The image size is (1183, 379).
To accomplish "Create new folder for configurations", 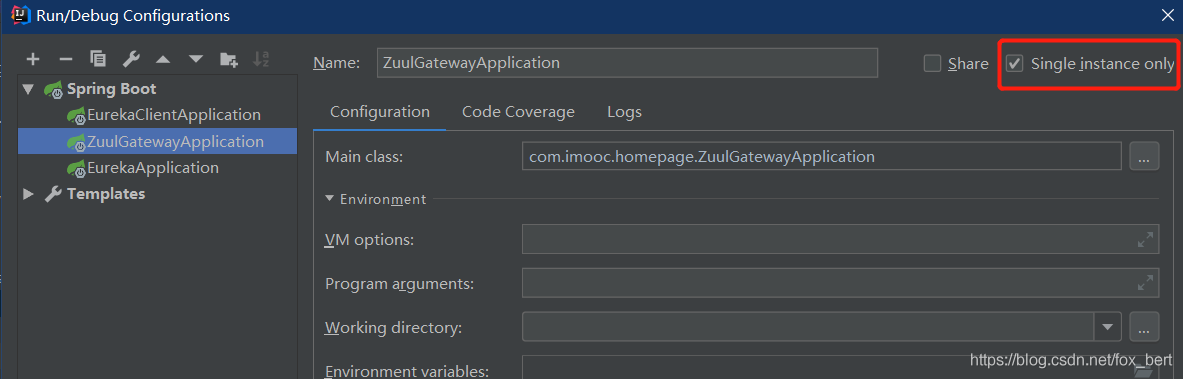I will tap(229, 59).
